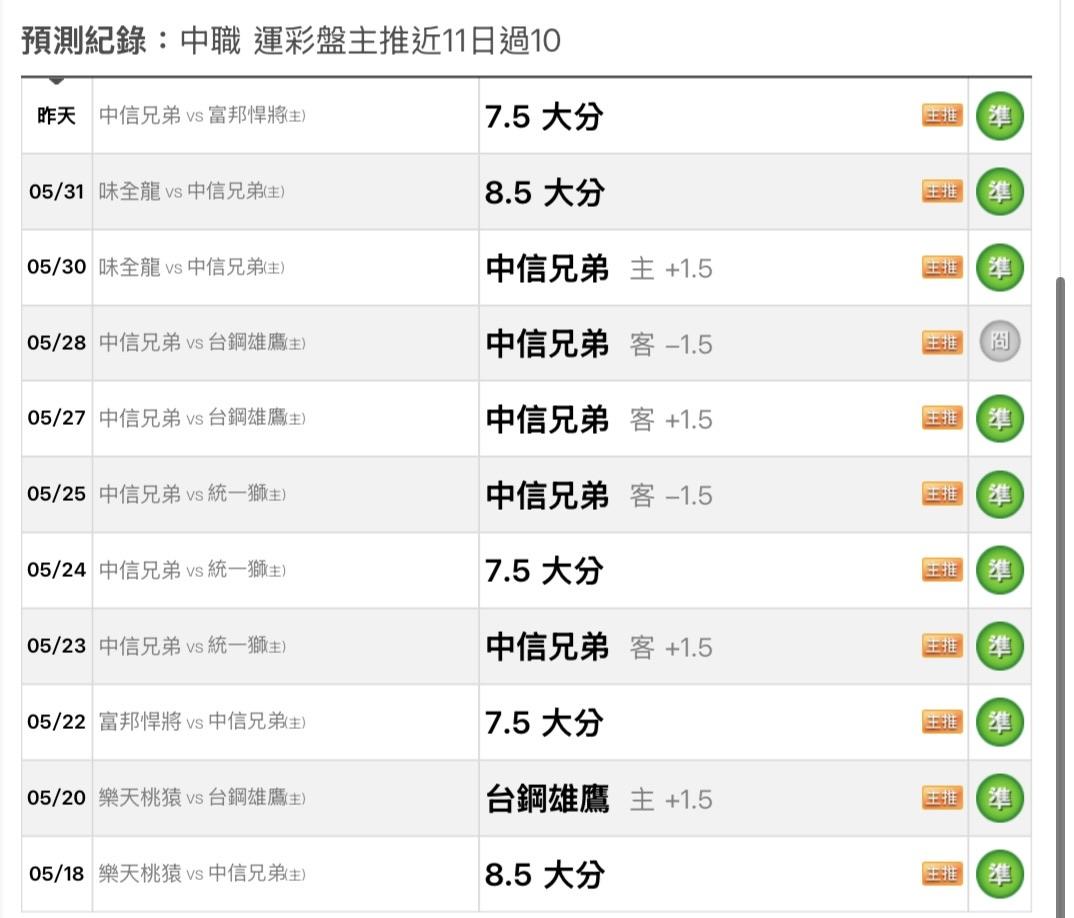Click the 7.5 大分 prediction for 05/22
1074x918 pixels.
tap(544, 723)
